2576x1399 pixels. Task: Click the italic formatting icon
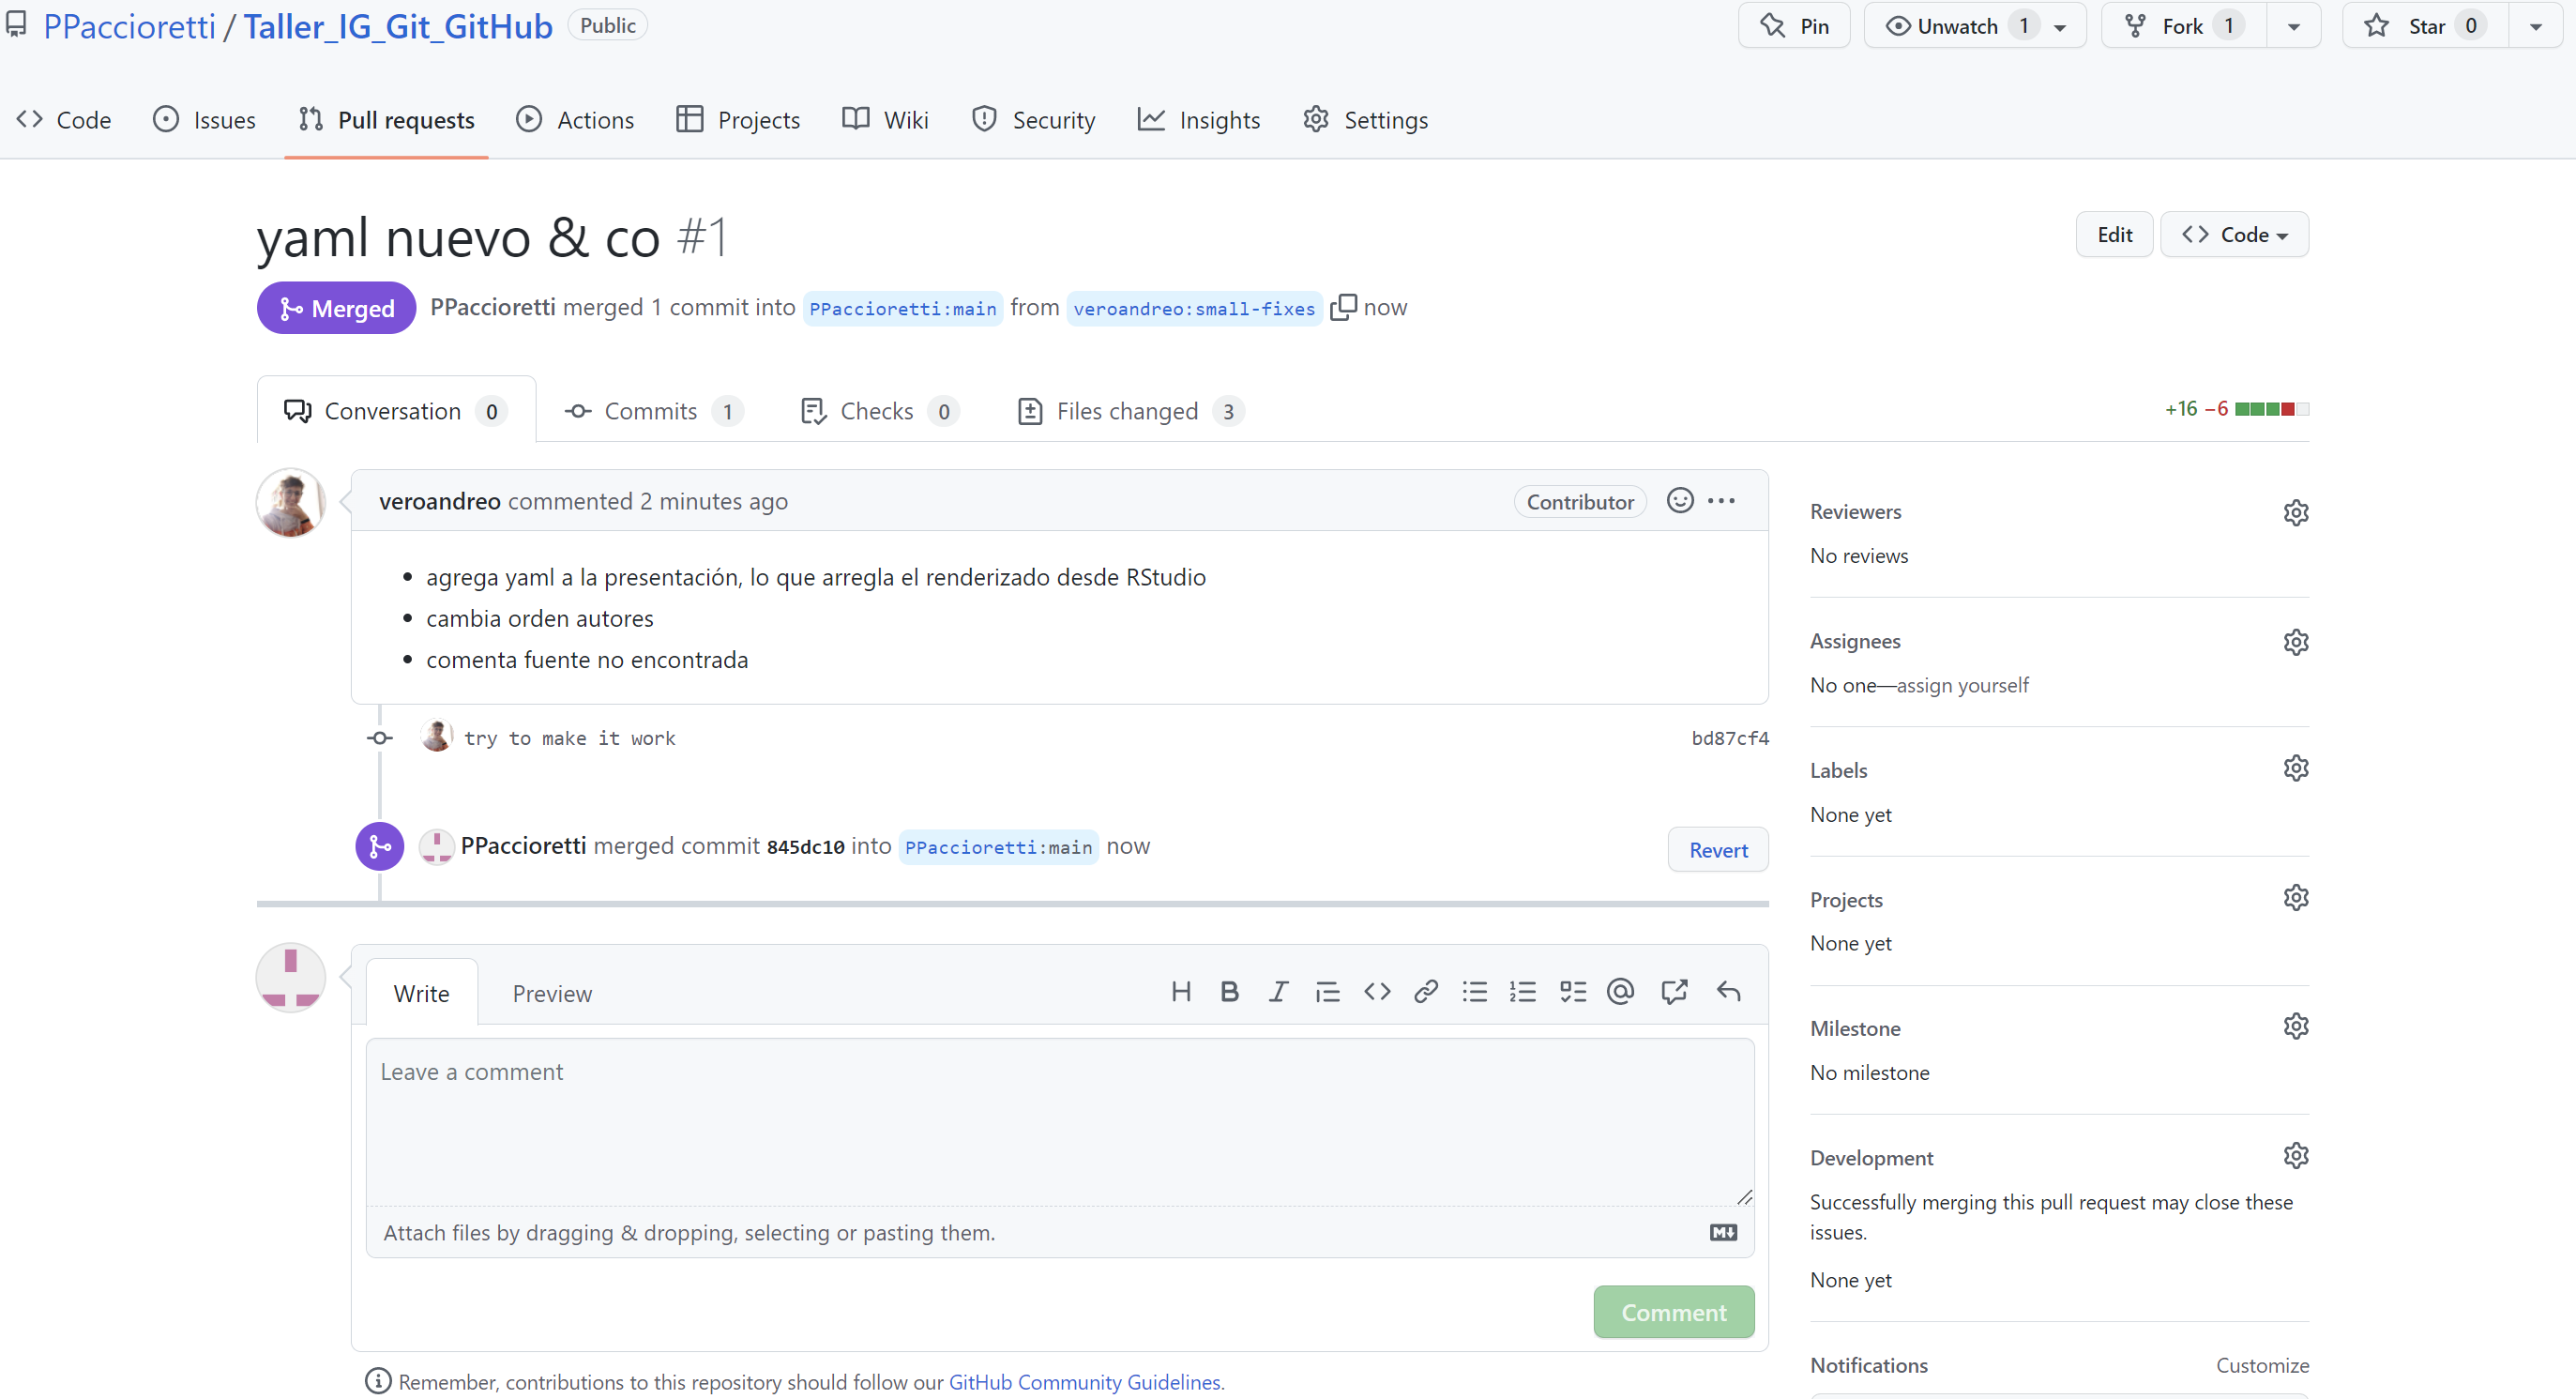point(1277,991)
